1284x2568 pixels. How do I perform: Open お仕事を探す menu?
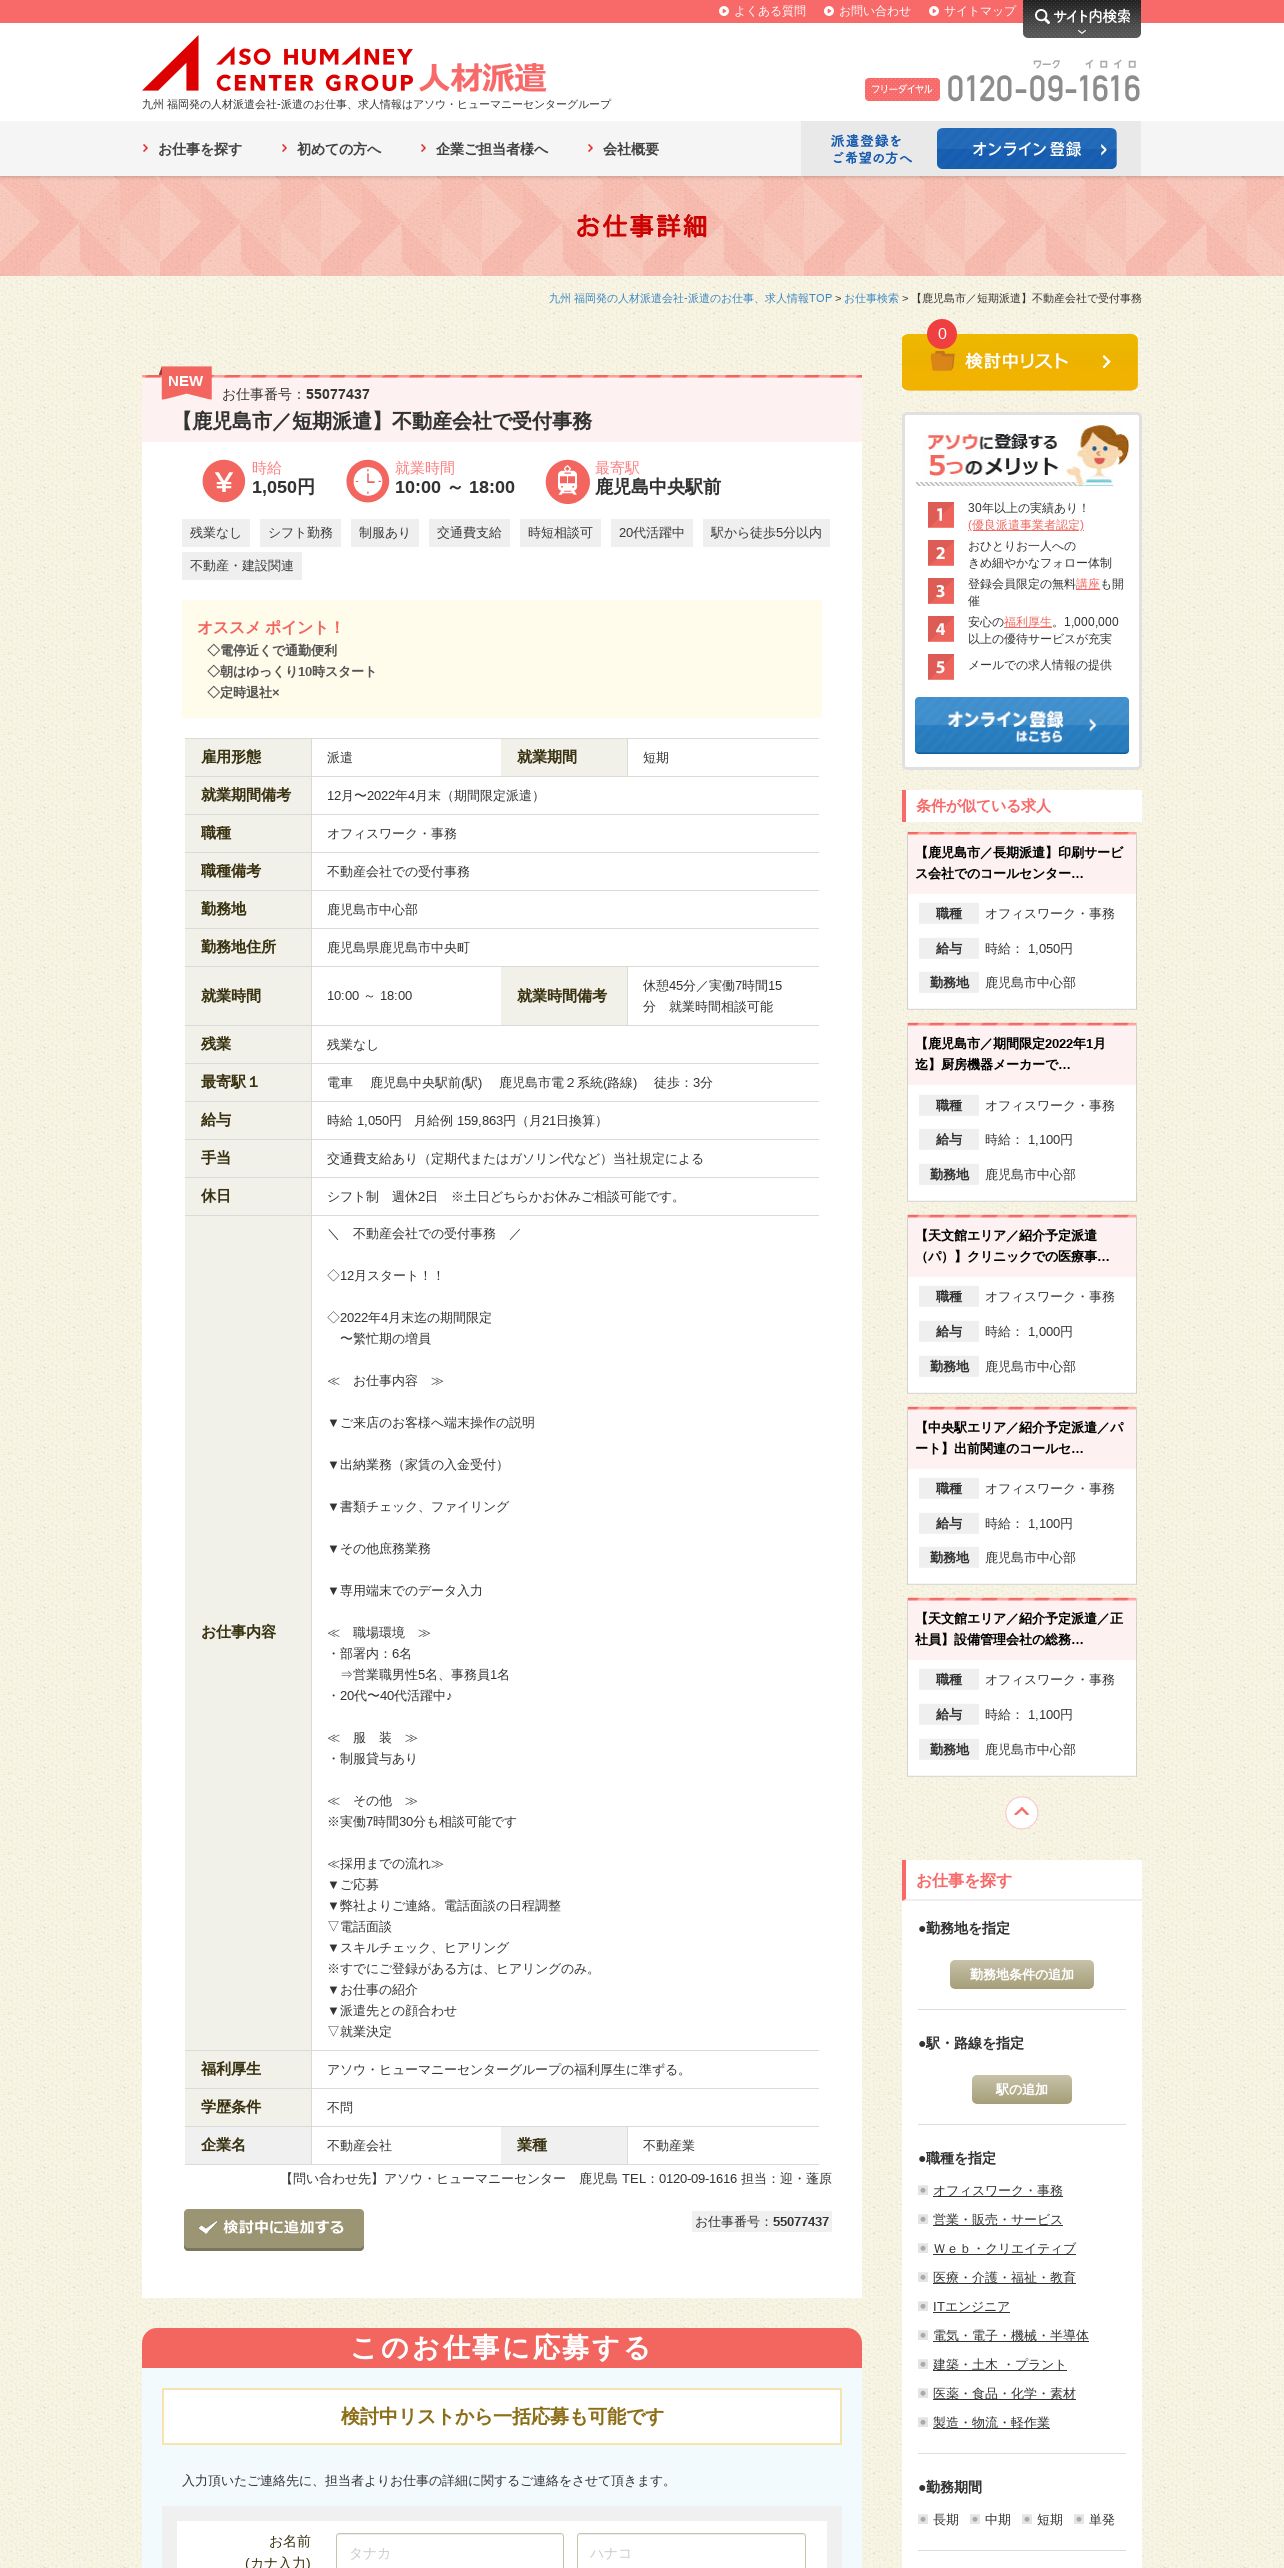point(192,149)
